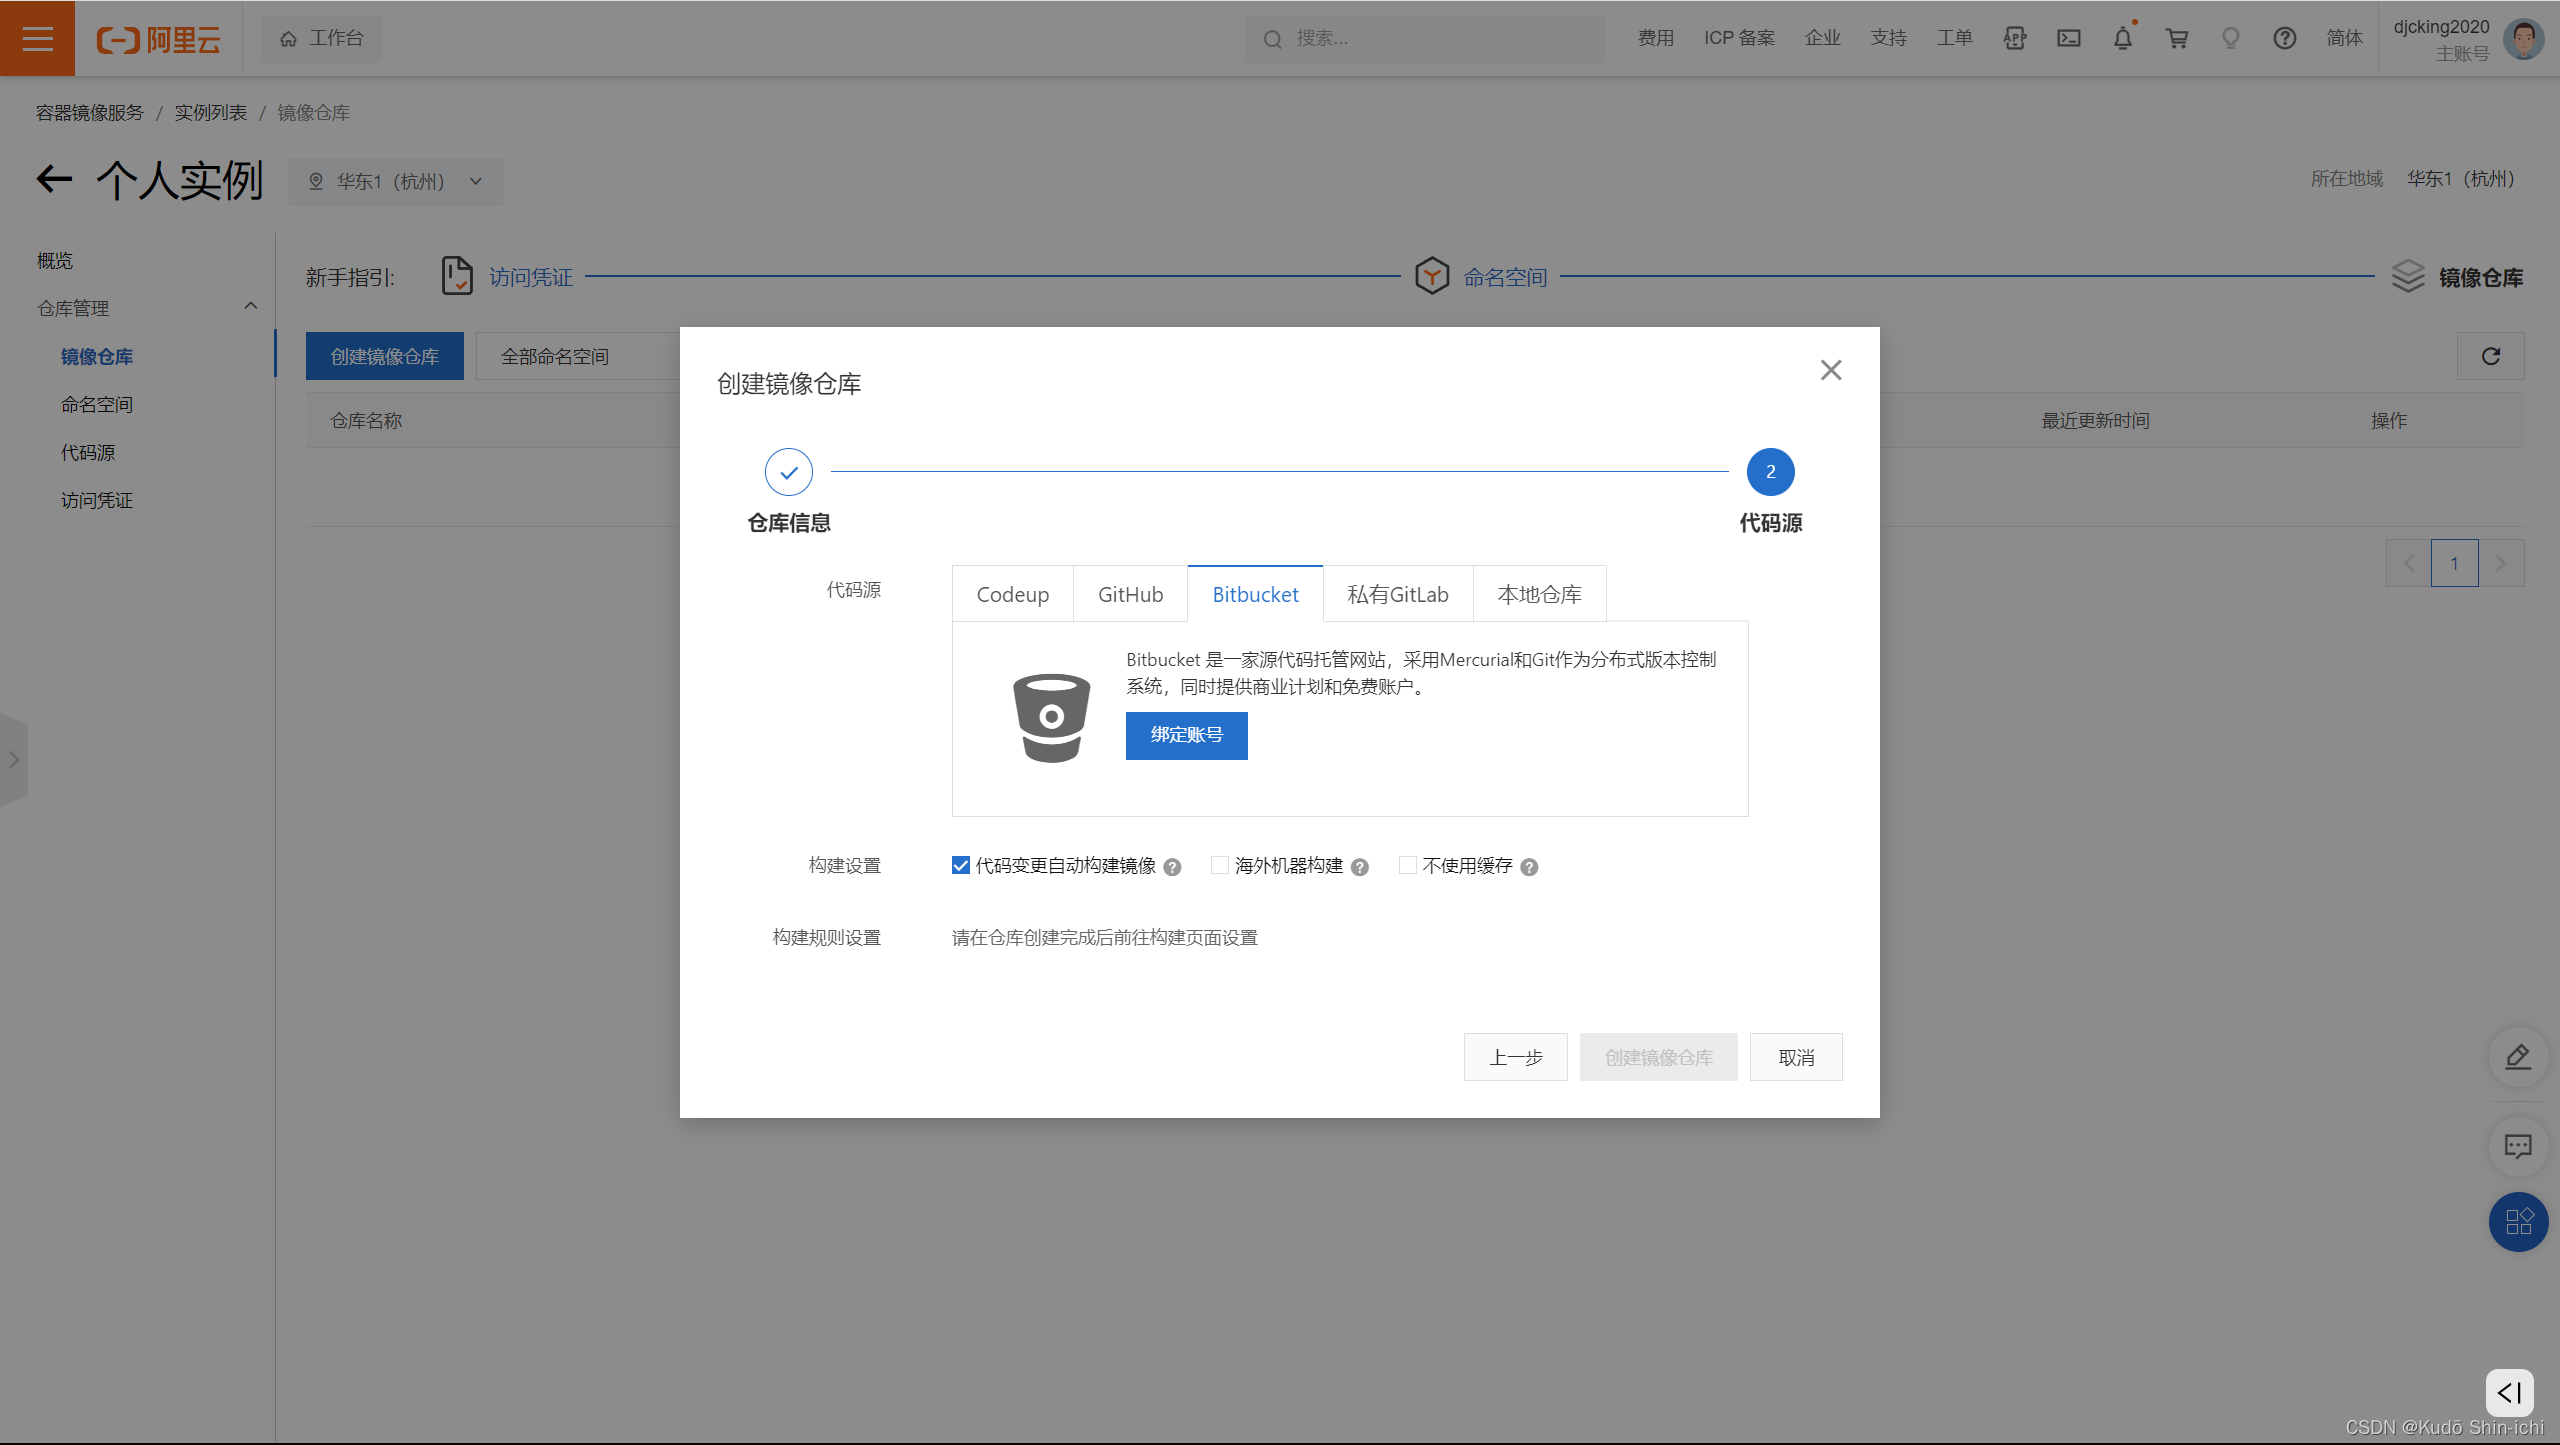Check the 不使用缓存 option
Screen dimensions: 2560x1445
tap(1408, 865)
